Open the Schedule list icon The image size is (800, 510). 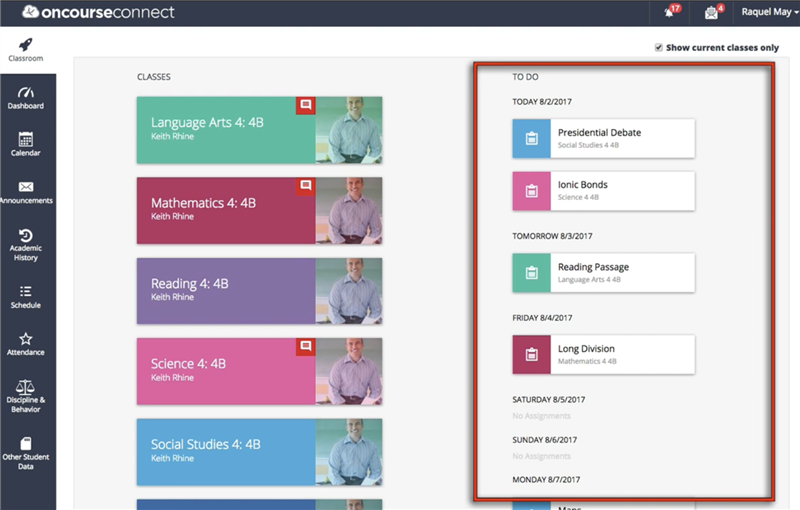(26, 291)
